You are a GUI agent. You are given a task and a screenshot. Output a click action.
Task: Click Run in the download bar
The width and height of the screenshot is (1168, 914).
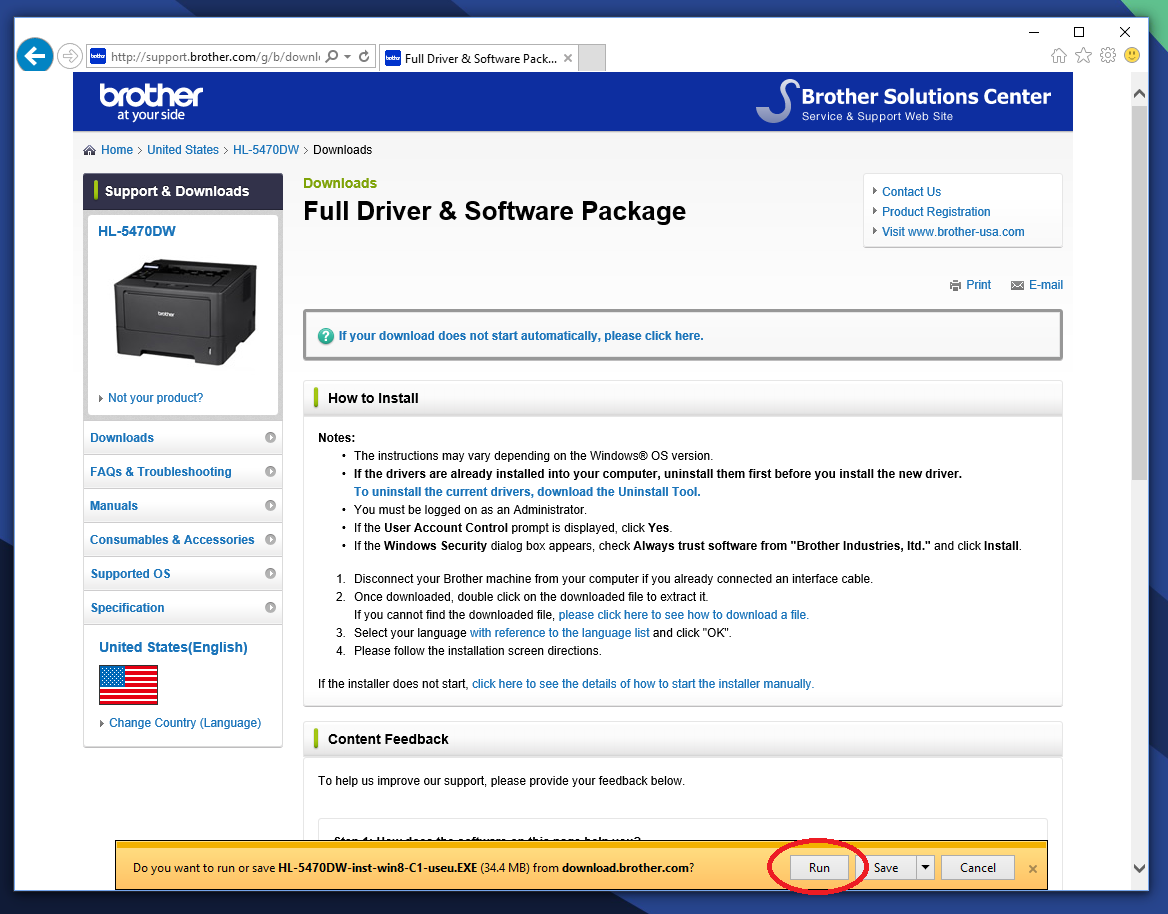tap(819, 868)
